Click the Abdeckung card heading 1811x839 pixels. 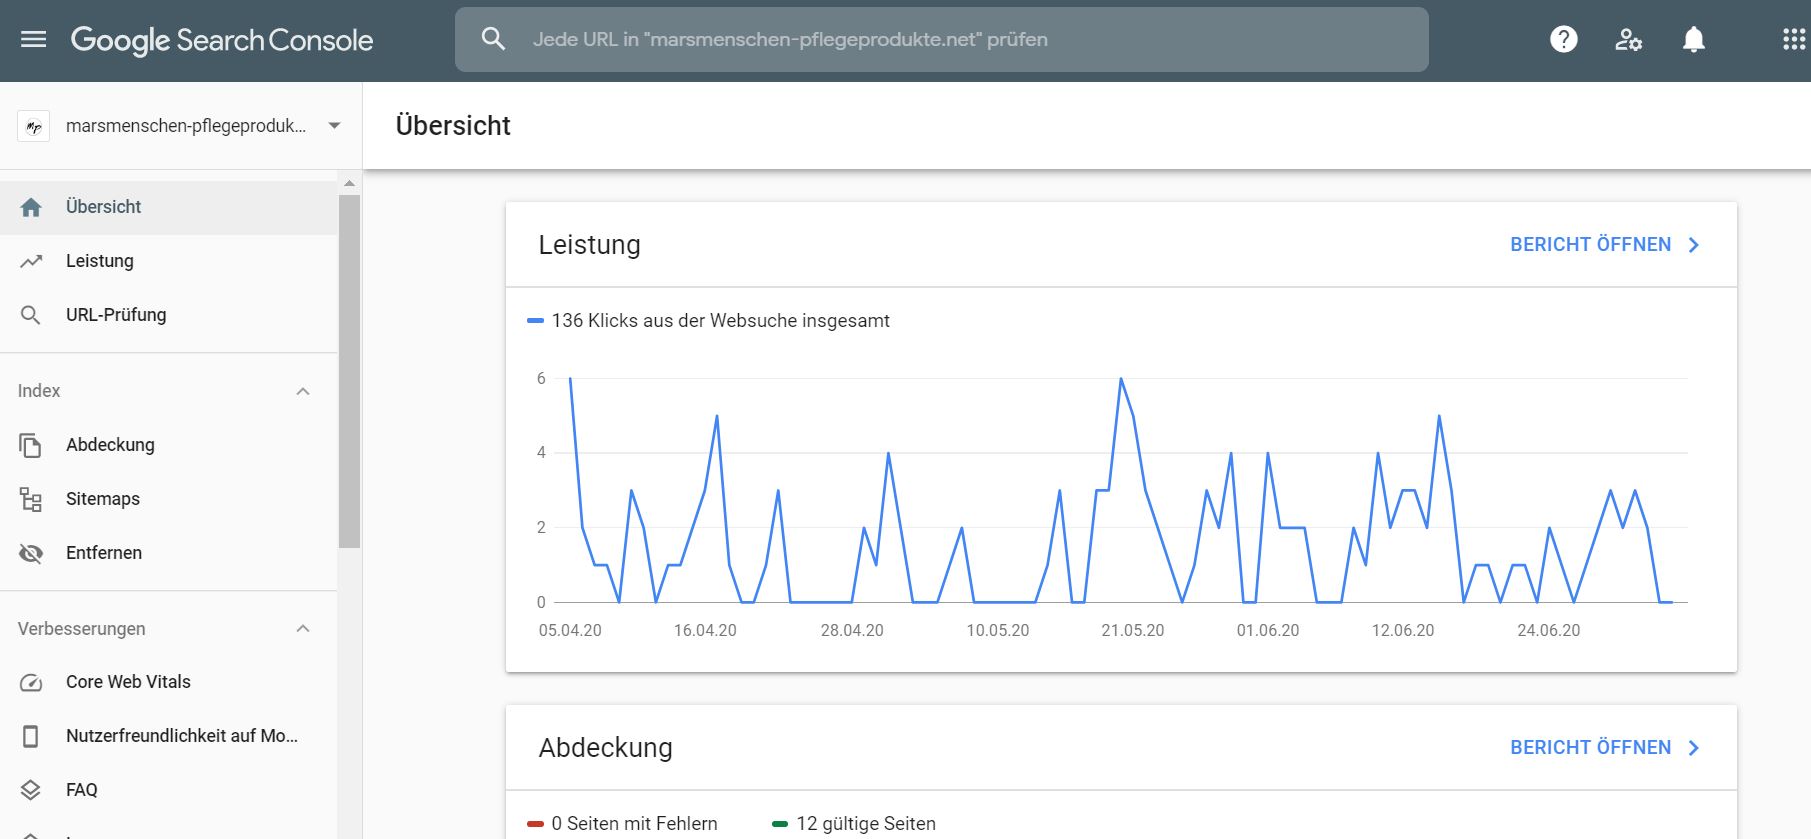coord(605,748)
